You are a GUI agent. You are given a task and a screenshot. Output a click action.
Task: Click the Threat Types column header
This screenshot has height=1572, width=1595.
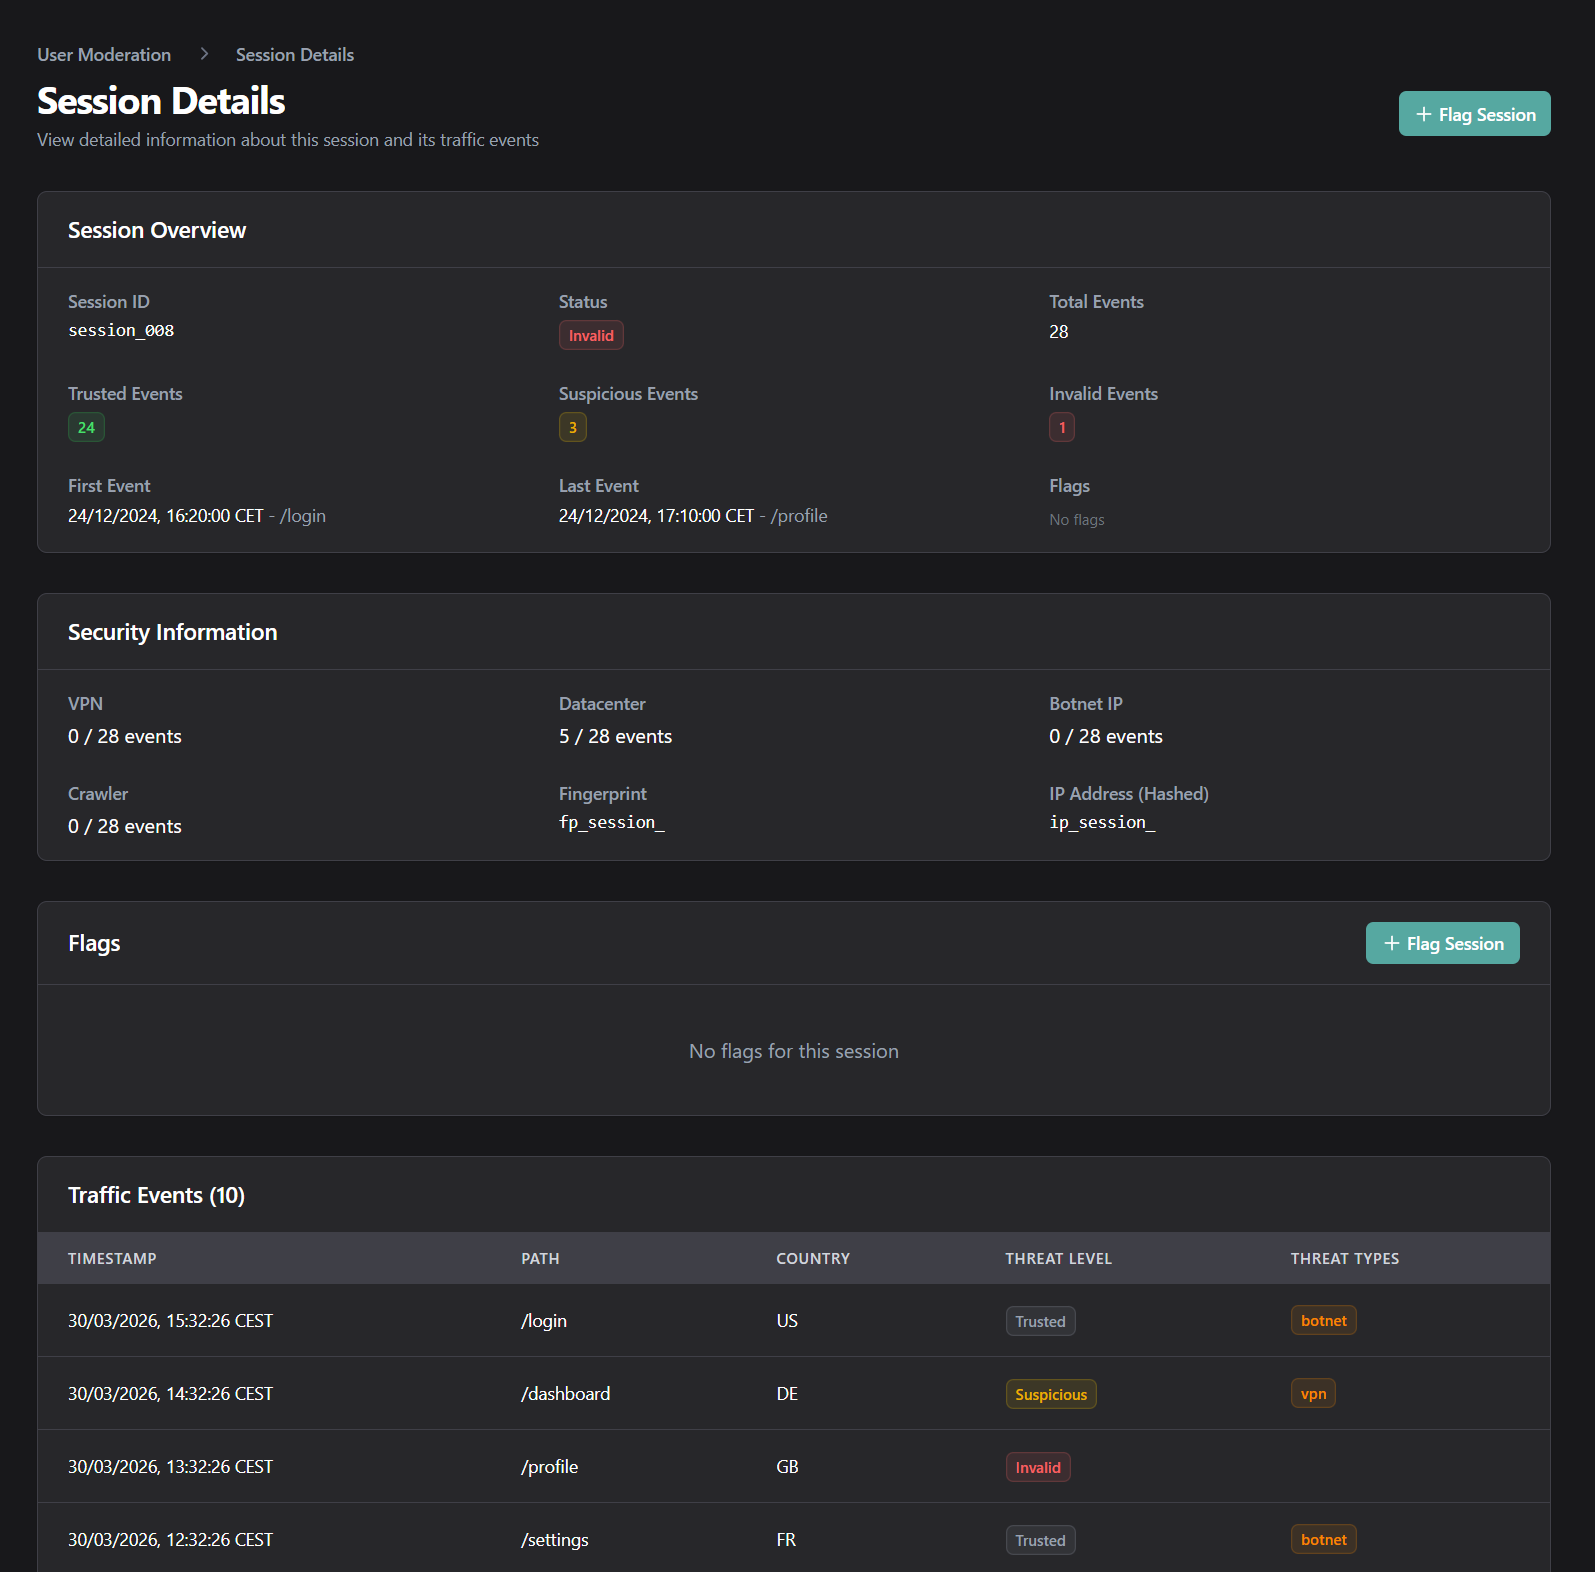(1344, 1259)
